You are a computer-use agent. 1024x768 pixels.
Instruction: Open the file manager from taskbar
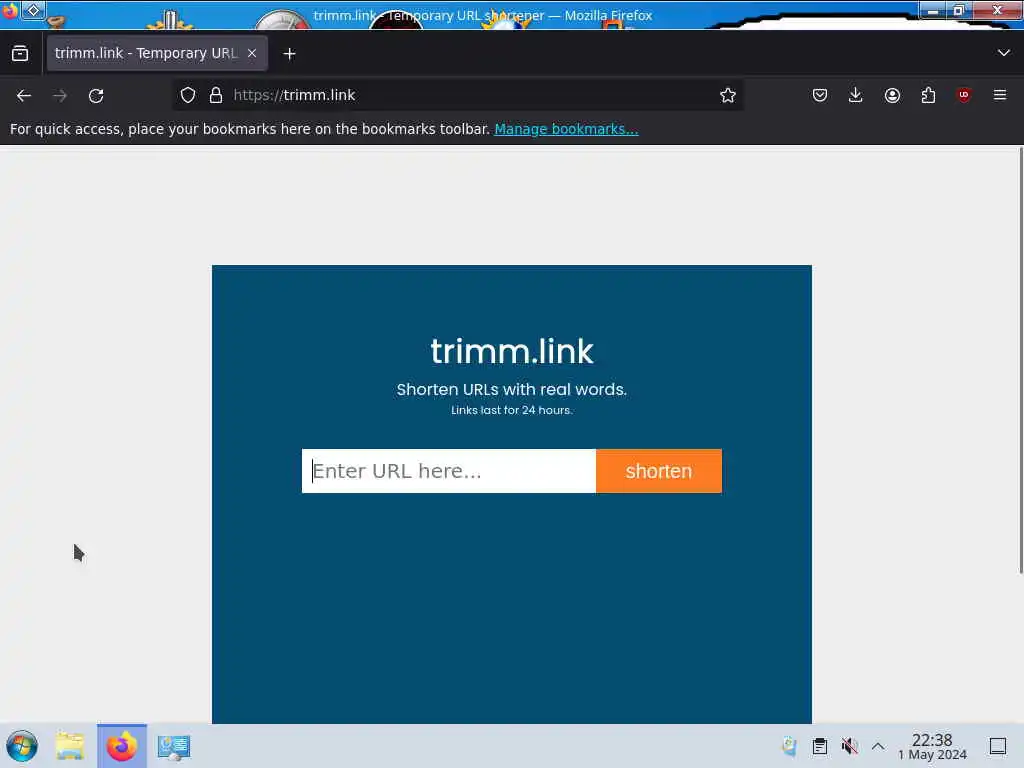point(70,746)
